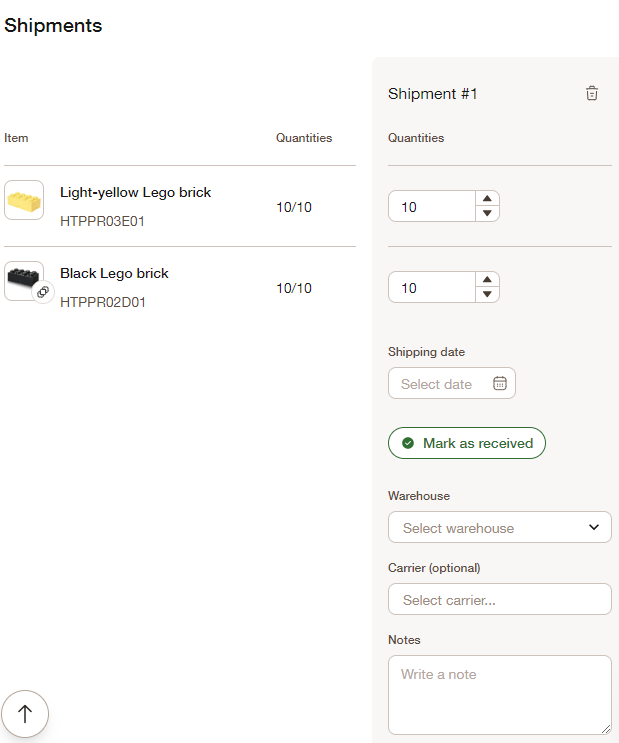Click the Black brick quantity input
Viewport: 619px width, 743px height.
coord(432,287)
